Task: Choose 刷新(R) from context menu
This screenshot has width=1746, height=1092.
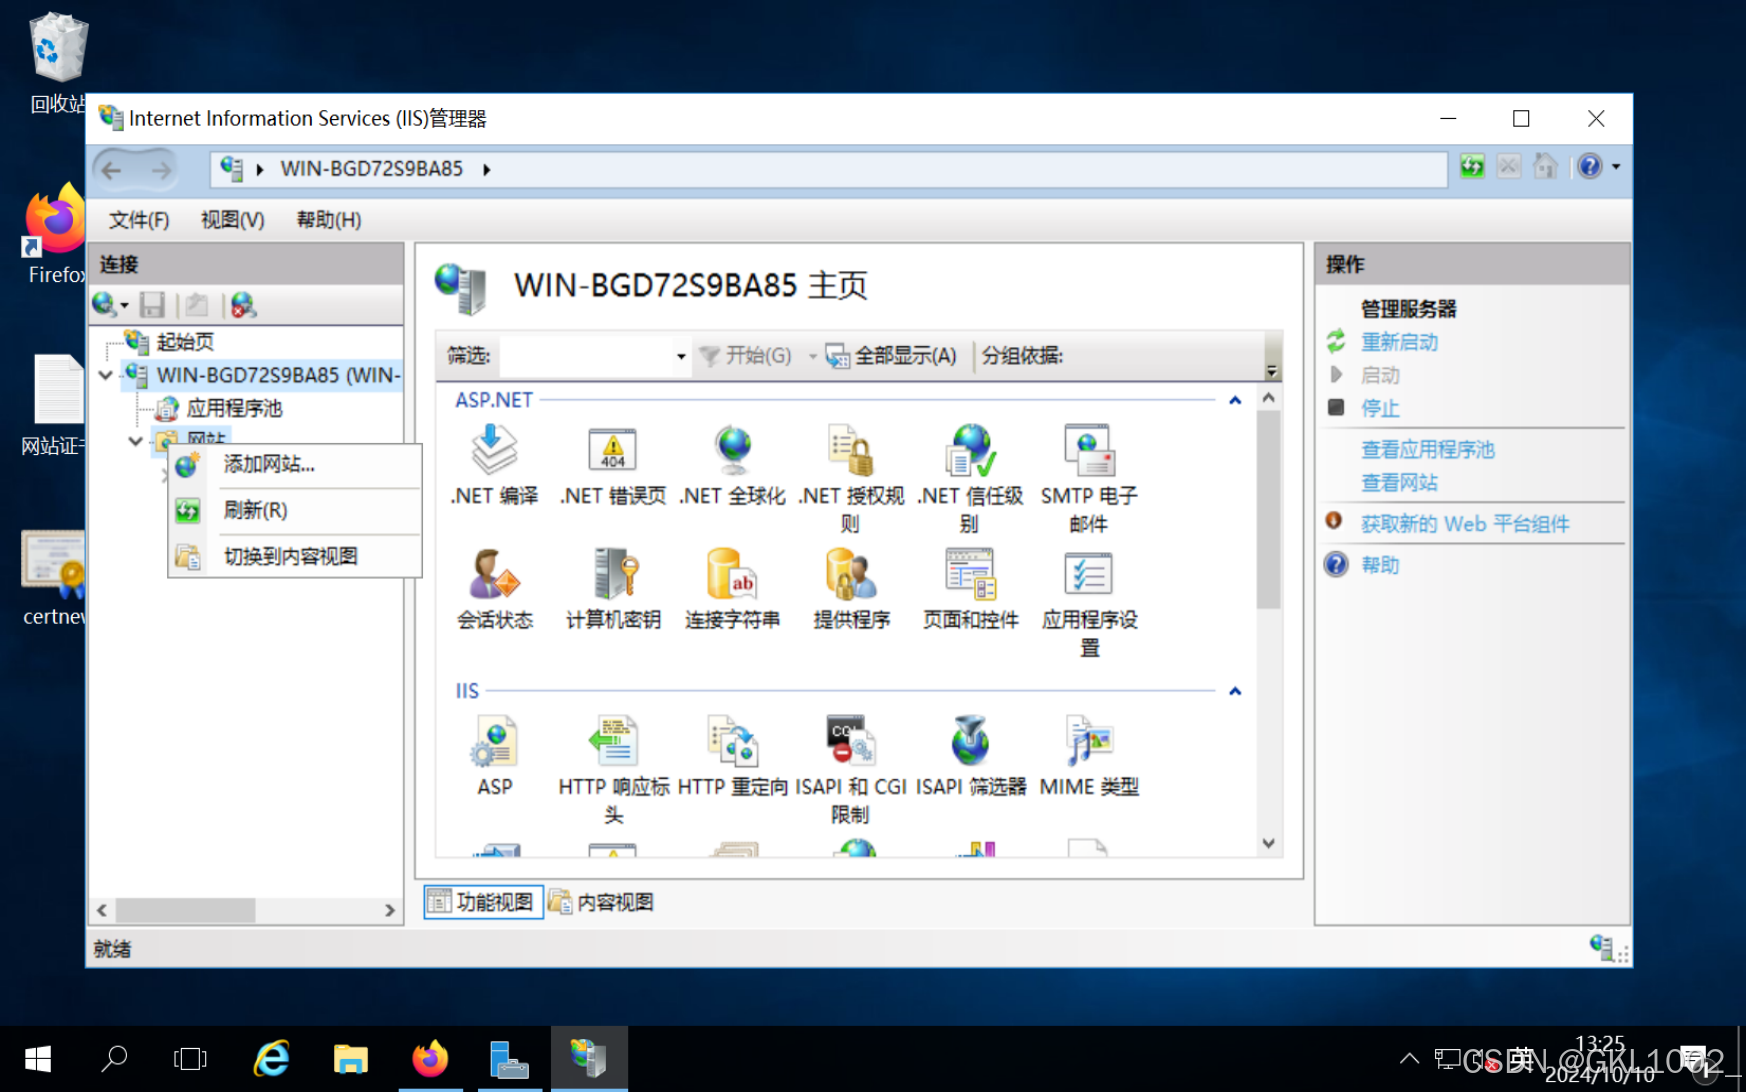Action: pos(295,510)
